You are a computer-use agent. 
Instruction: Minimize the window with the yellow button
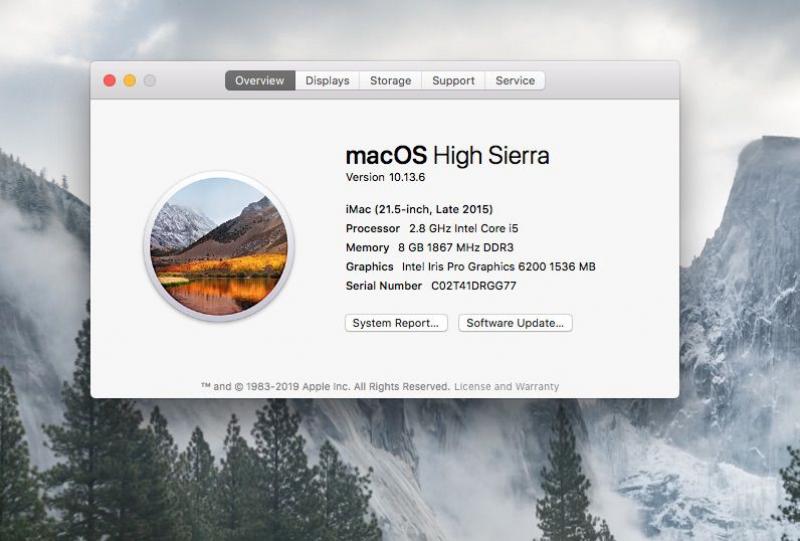(130, 81)
